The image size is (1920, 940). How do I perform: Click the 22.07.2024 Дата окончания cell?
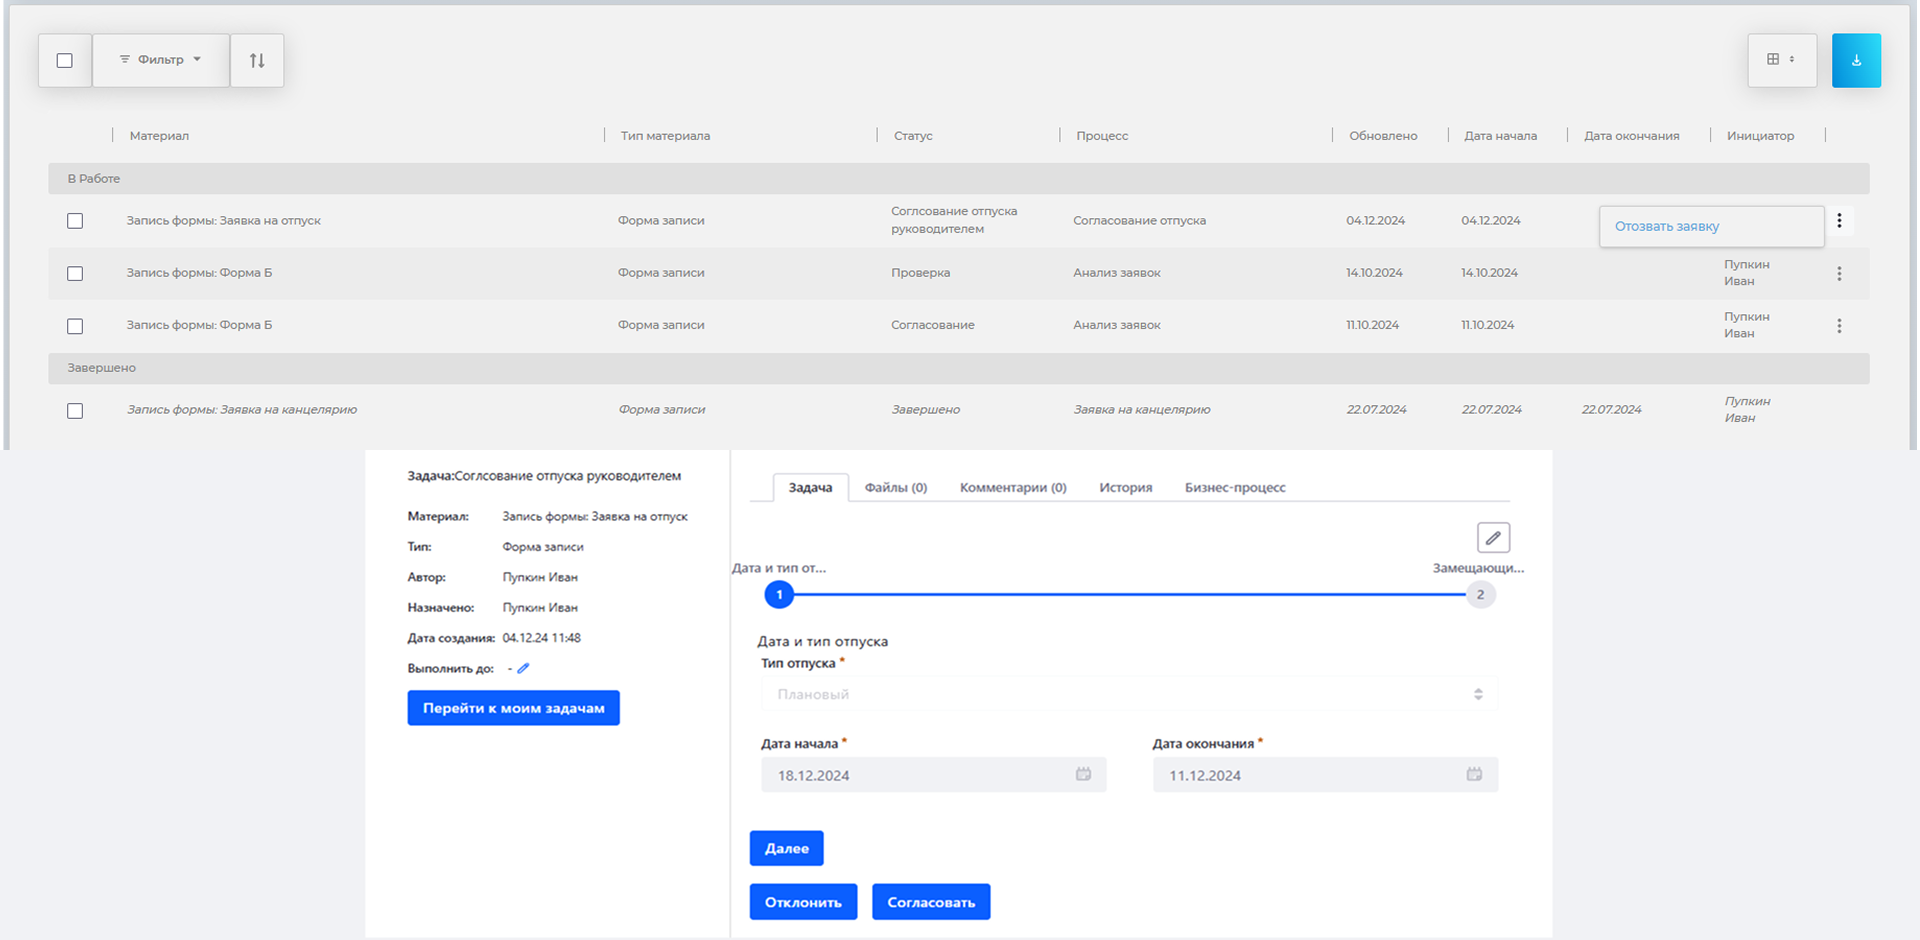tap(1611, 410)
